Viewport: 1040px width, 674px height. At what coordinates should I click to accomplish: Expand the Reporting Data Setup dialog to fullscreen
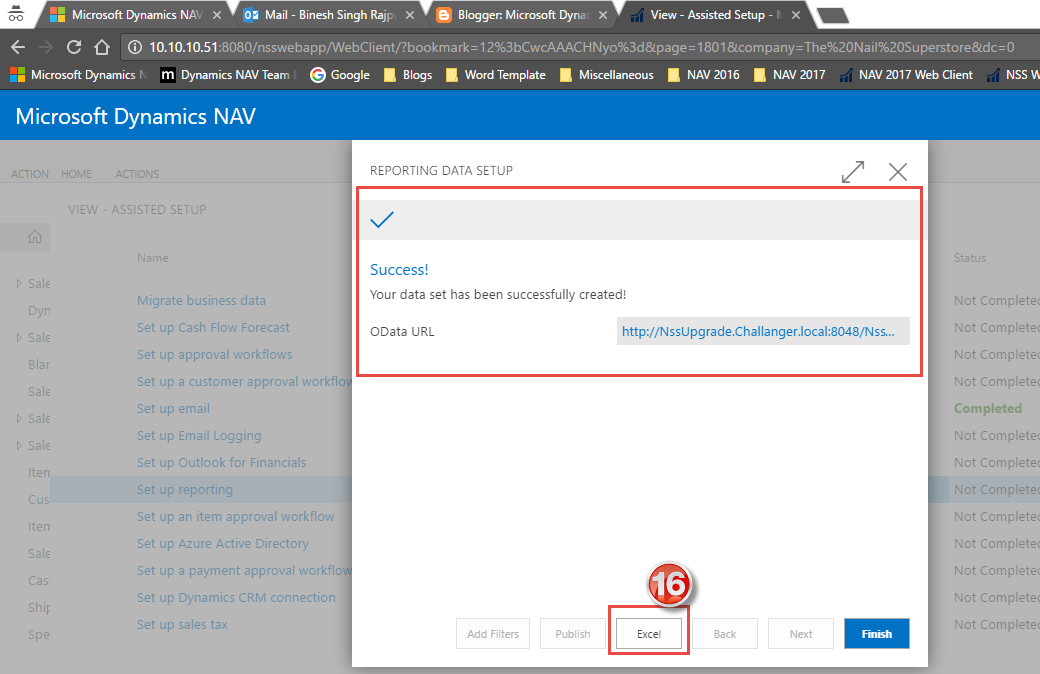pos(852,171)
